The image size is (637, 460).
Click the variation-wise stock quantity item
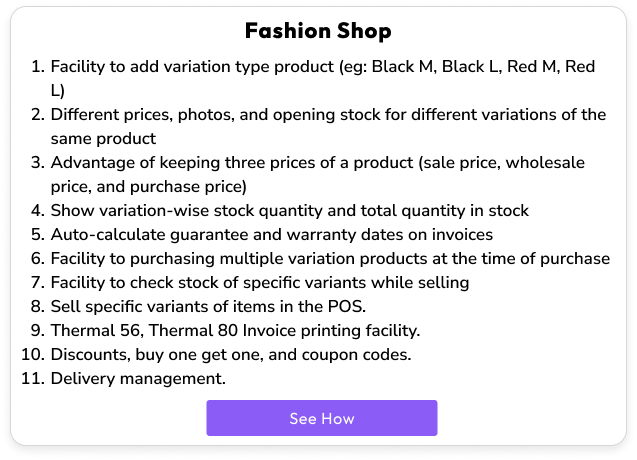(x=289, y=210)
